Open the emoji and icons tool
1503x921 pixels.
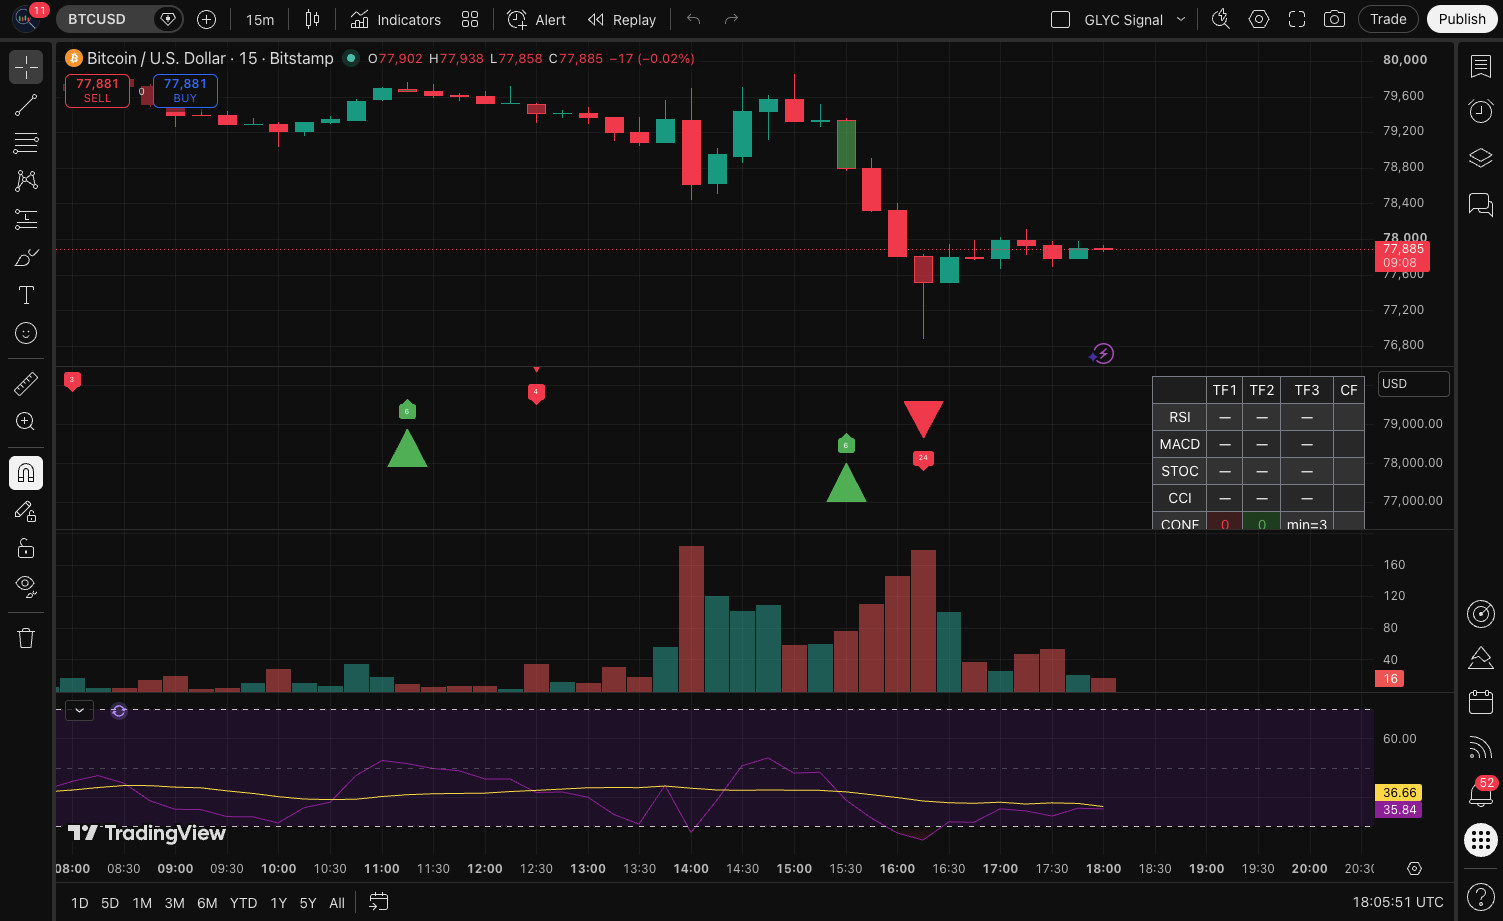pos(26,333)
